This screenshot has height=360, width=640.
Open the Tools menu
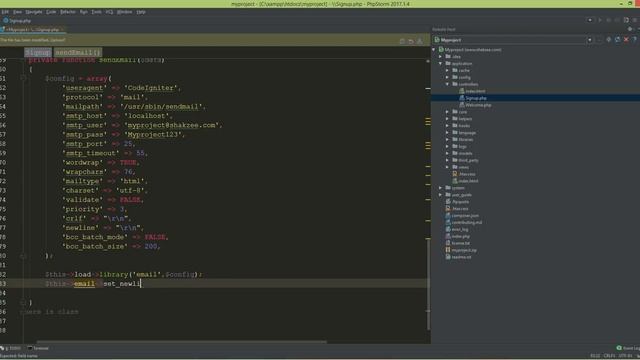(x=96, y=12)
